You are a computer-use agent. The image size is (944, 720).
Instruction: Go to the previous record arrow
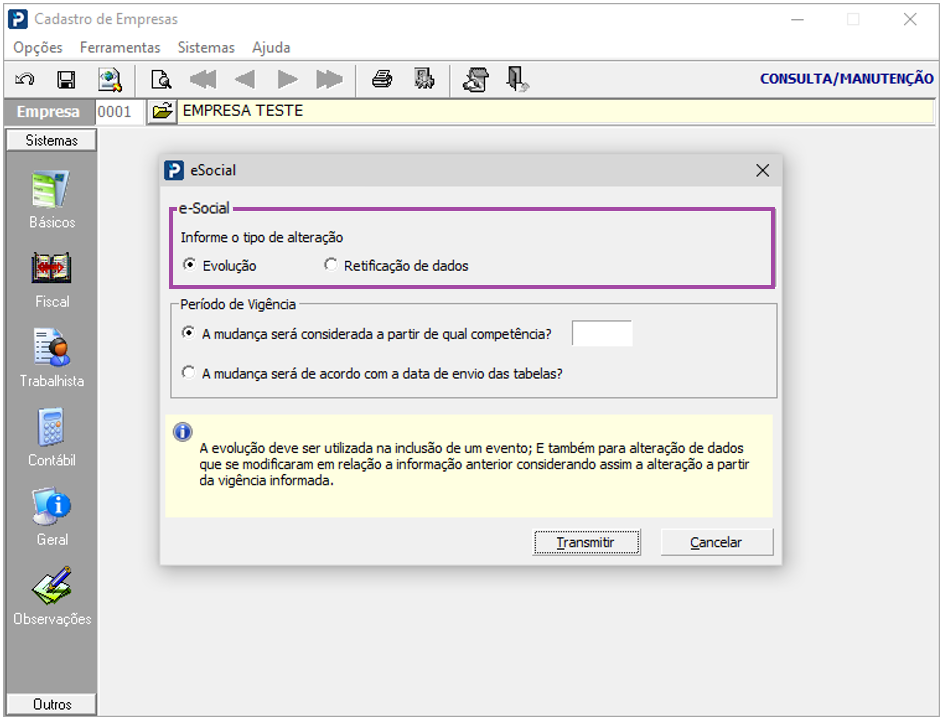coord(244,79)
